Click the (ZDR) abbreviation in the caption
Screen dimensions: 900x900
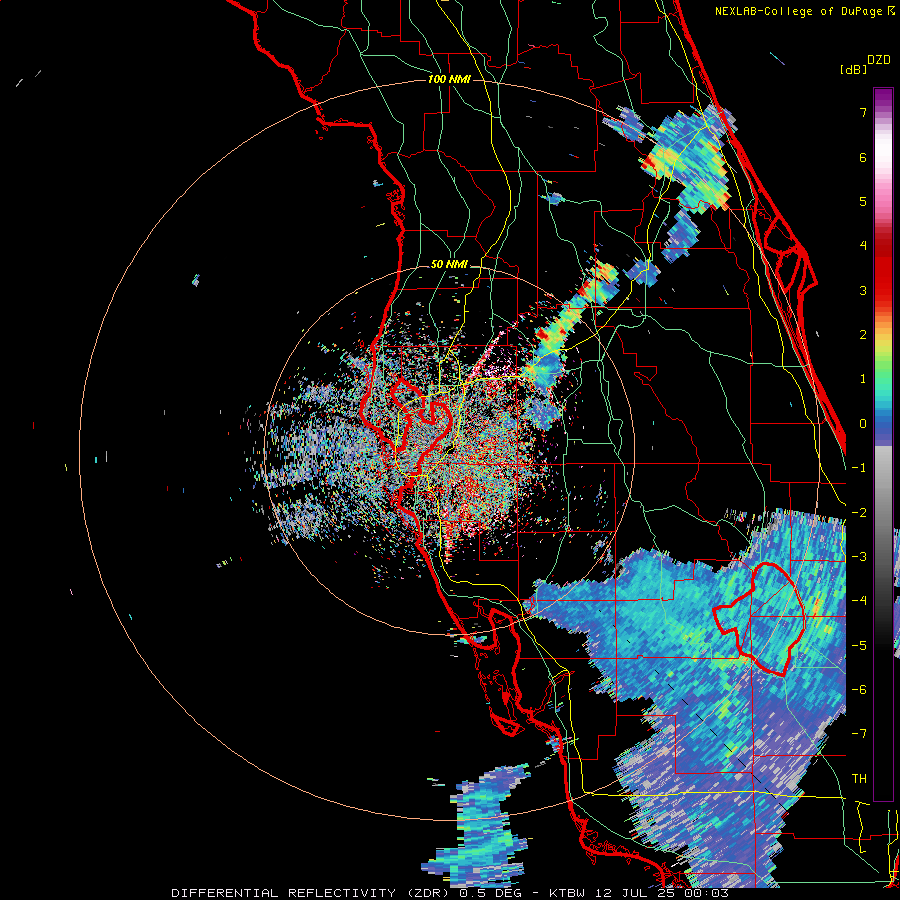[x=428, y=893]
